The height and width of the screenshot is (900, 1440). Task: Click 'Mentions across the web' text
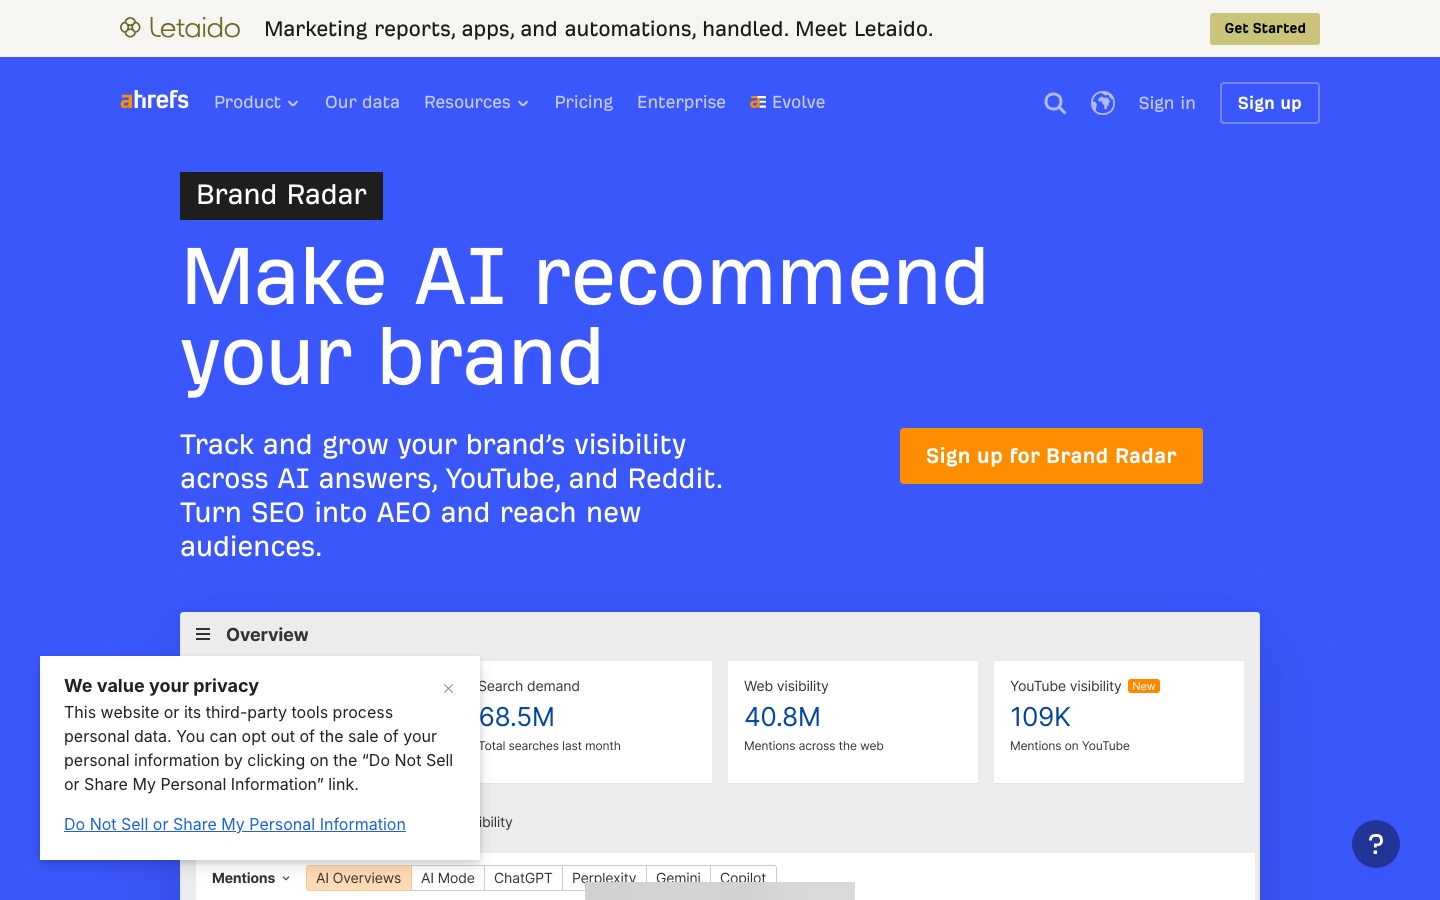point(814,746)
